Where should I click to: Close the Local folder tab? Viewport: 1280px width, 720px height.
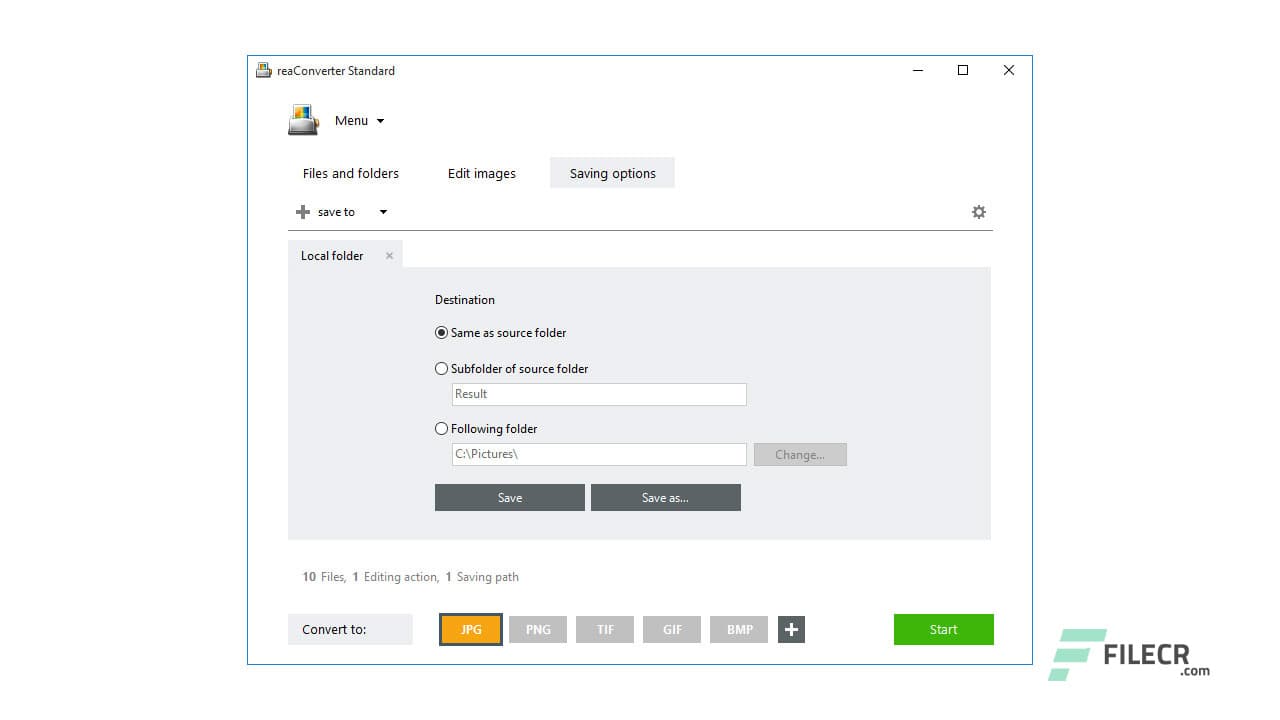(x=389, y=255)
